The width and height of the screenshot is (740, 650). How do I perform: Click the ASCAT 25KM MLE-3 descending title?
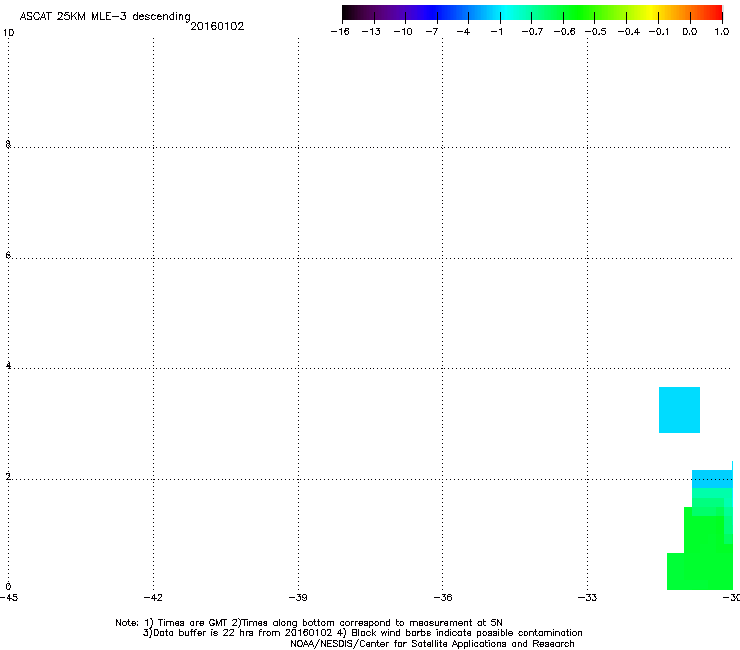[105, 17]
